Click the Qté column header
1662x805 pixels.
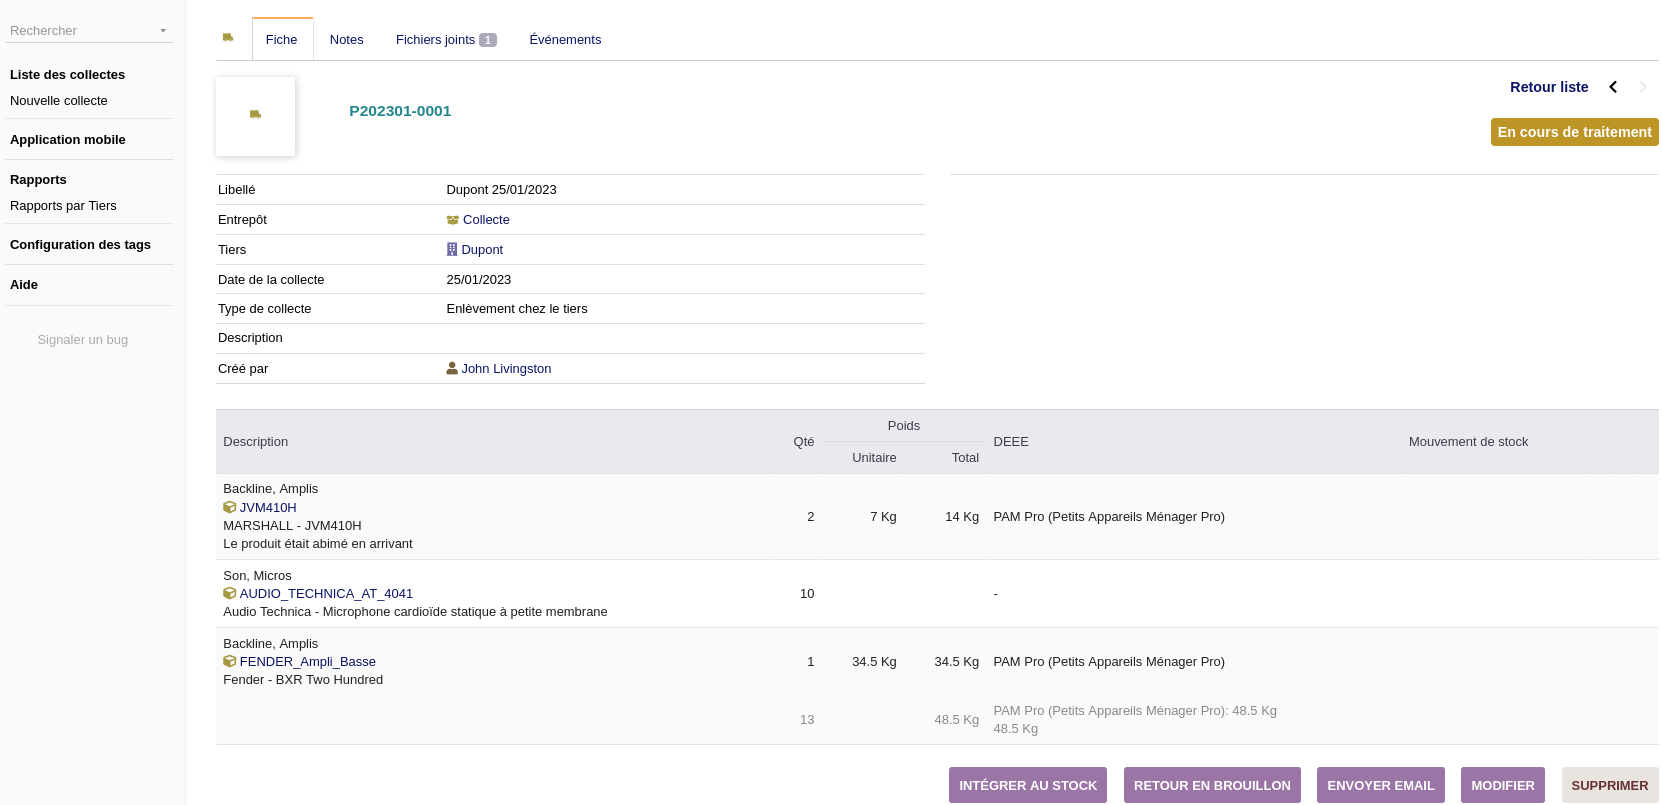[x=804, y=442]
